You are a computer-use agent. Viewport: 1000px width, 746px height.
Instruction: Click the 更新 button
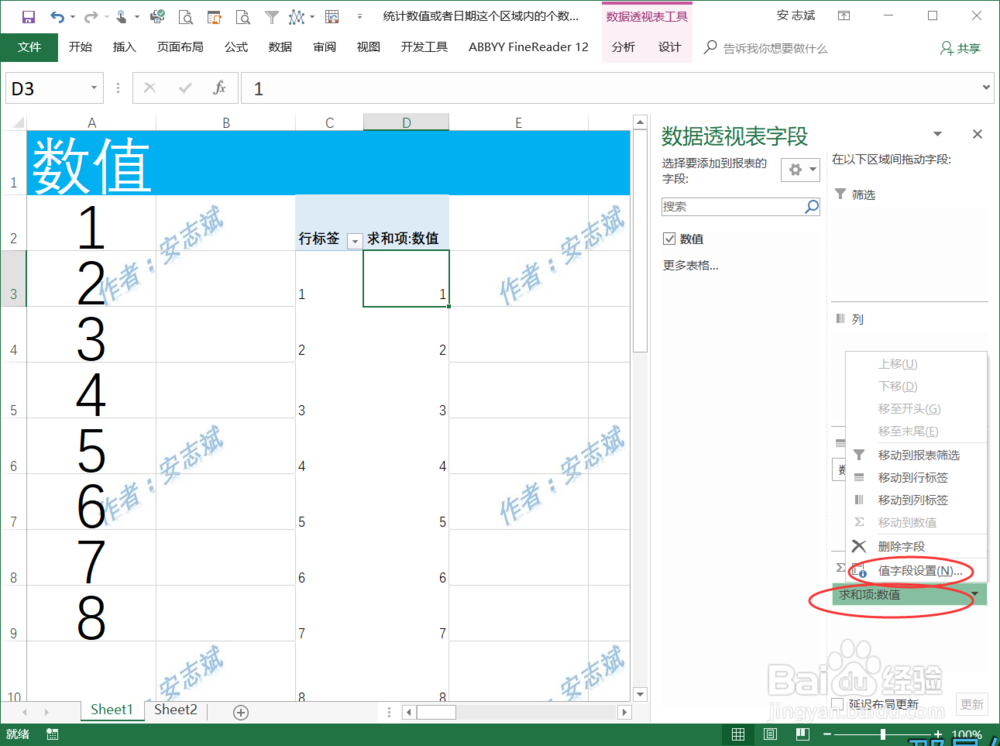pyautogui.click(x=971, y=704)
